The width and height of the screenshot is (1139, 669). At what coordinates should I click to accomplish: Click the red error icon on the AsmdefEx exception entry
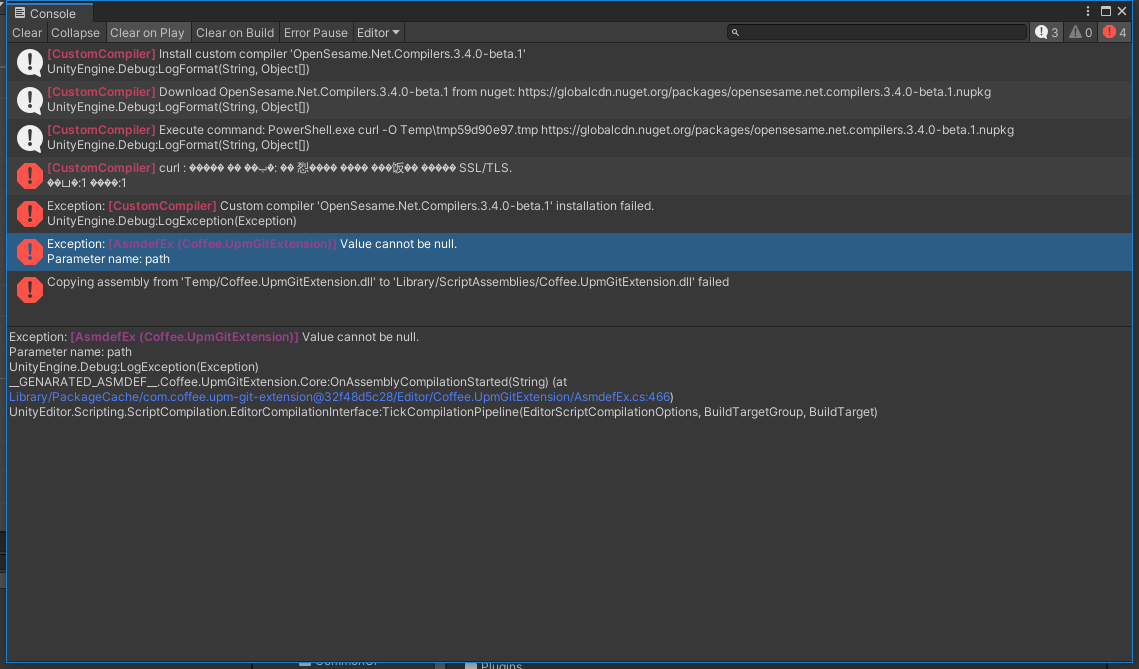pyautogui.click(x=29, y=251)
